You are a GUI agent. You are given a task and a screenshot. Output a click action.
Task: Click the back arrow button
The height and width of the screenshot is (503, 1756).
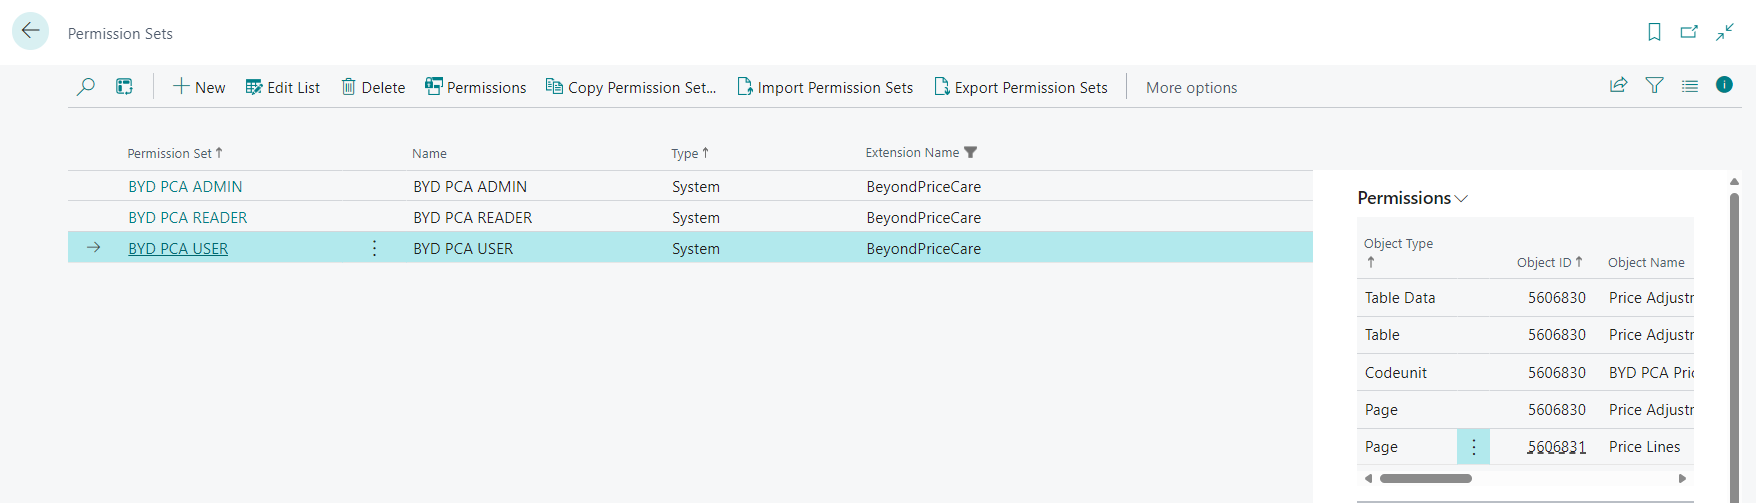click(x=30, y=31)
